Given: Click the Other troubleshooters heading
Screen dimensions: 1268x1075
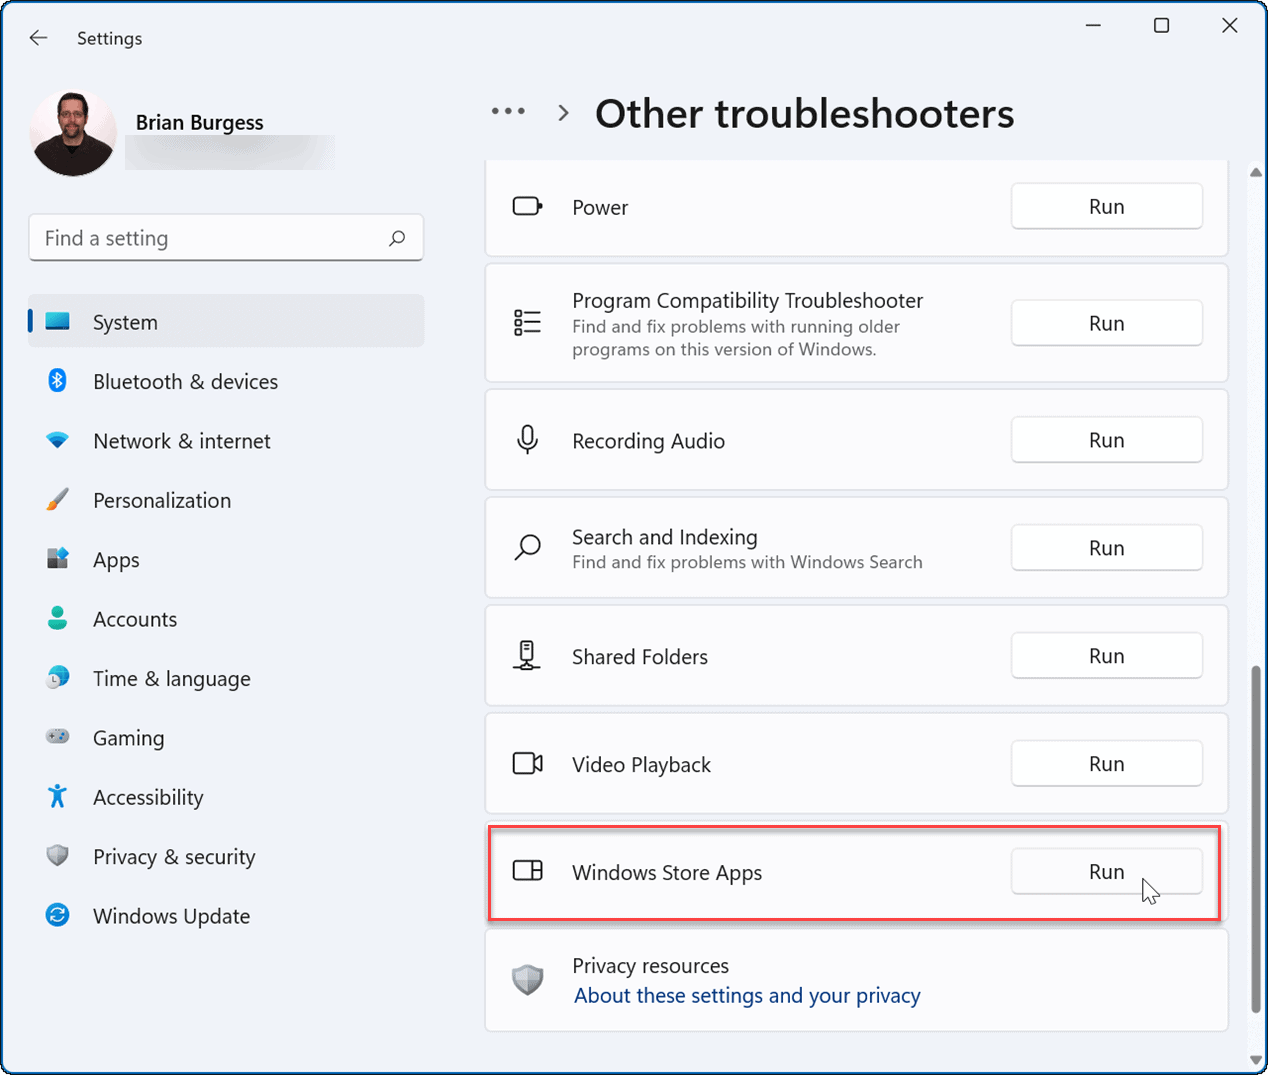Looking at the screenshot, I should point(804,114).
